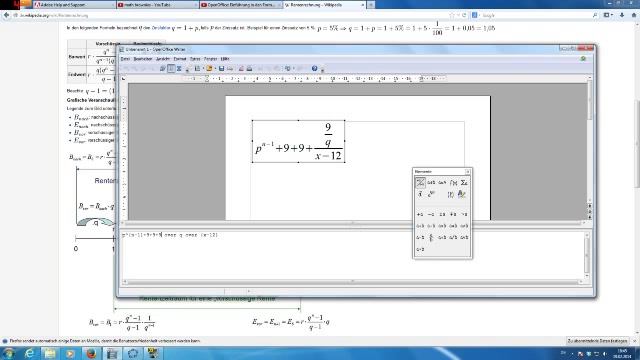This screenshot has width=640, height=360.
Task: Click the Update toolbar icon left of formula cursor
Action: (x=163, y=69)
